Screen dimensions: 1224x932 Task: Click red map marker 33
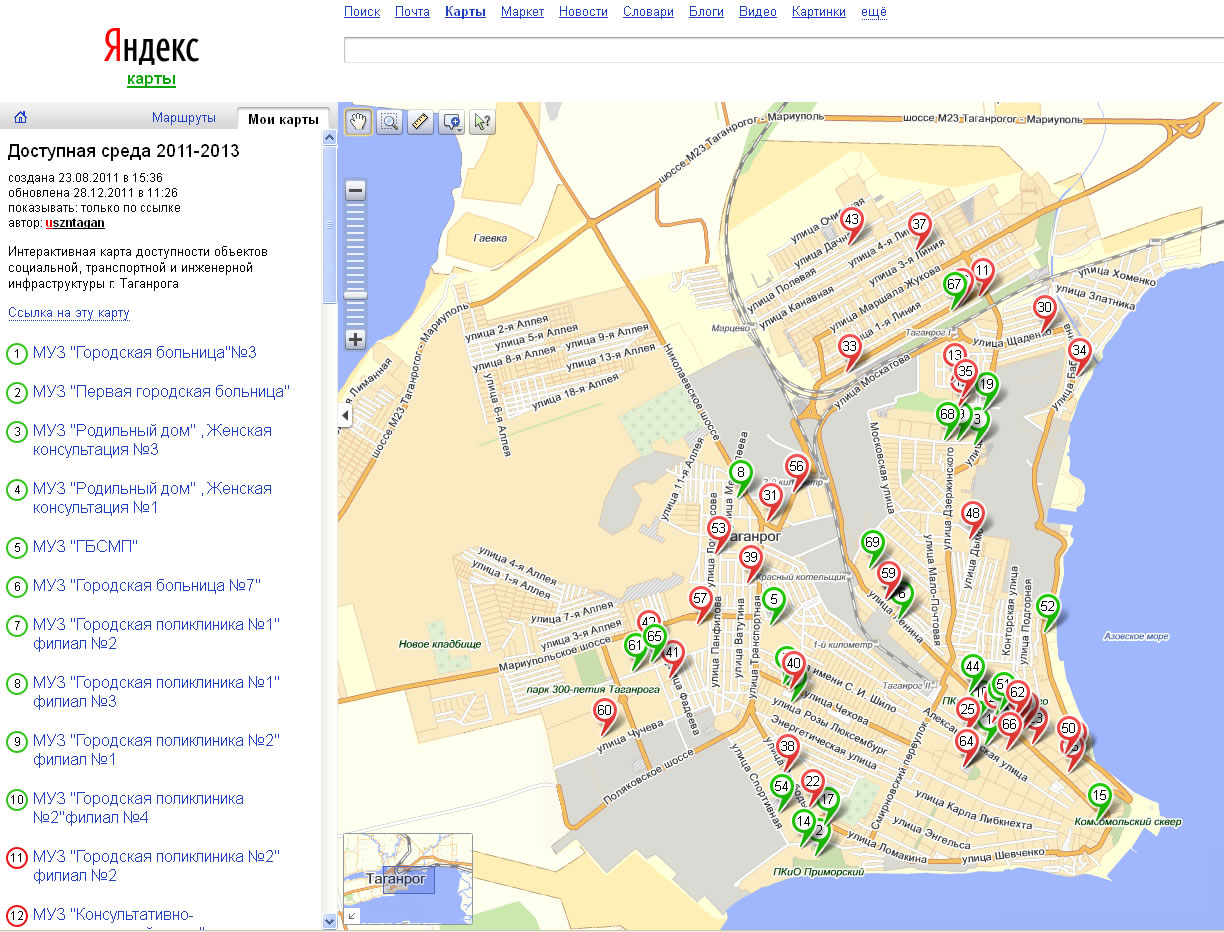click(x=850, y=348)
